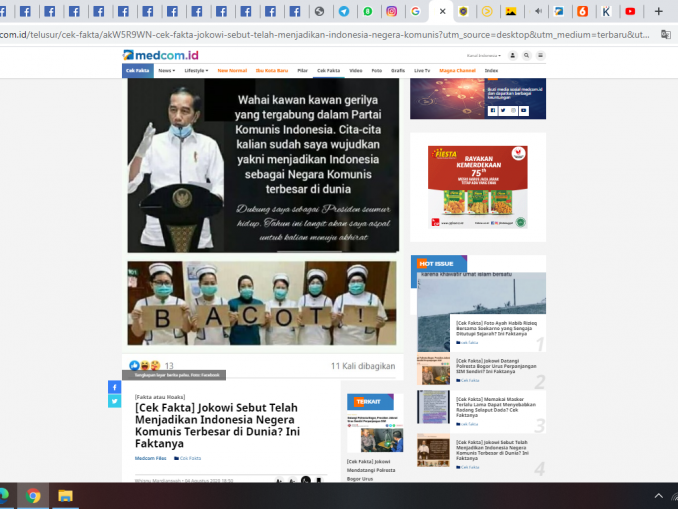Open hot issue Memakai Masker Terlalu Lama
This screenshot has height=509, width=678.
[496, 407]
